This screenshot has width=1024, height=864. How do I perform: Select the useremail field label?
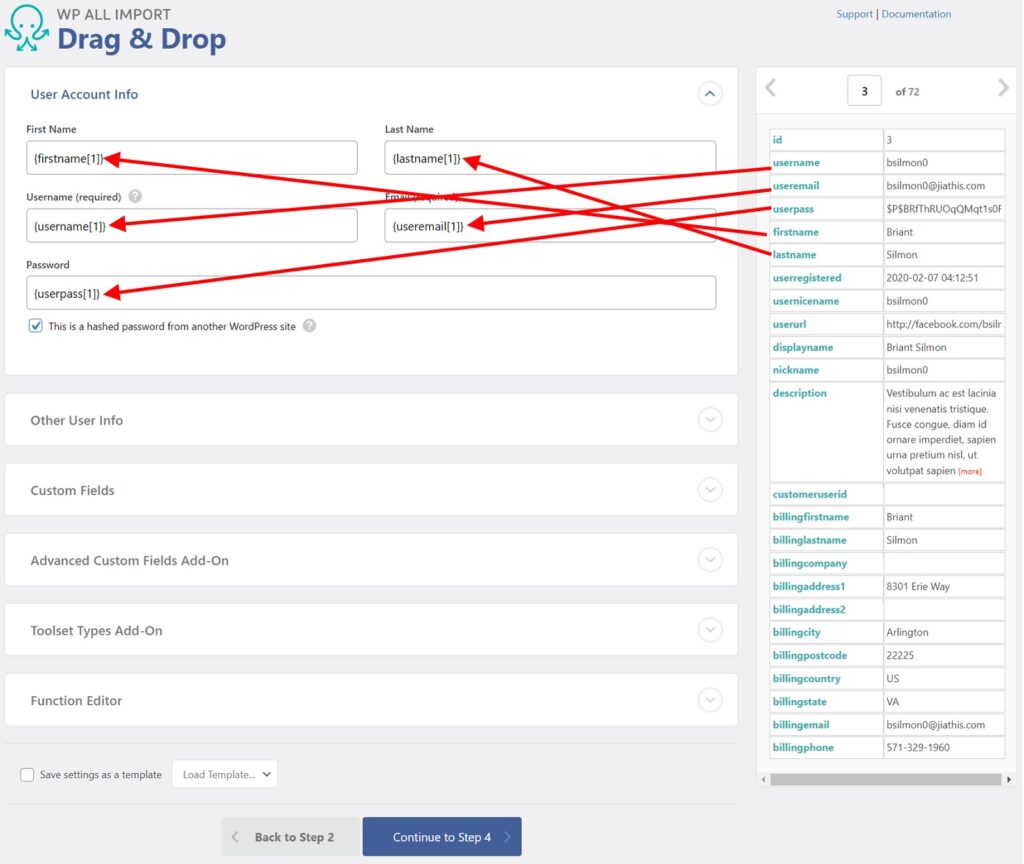pyautogui.click(x=795, y=185)
